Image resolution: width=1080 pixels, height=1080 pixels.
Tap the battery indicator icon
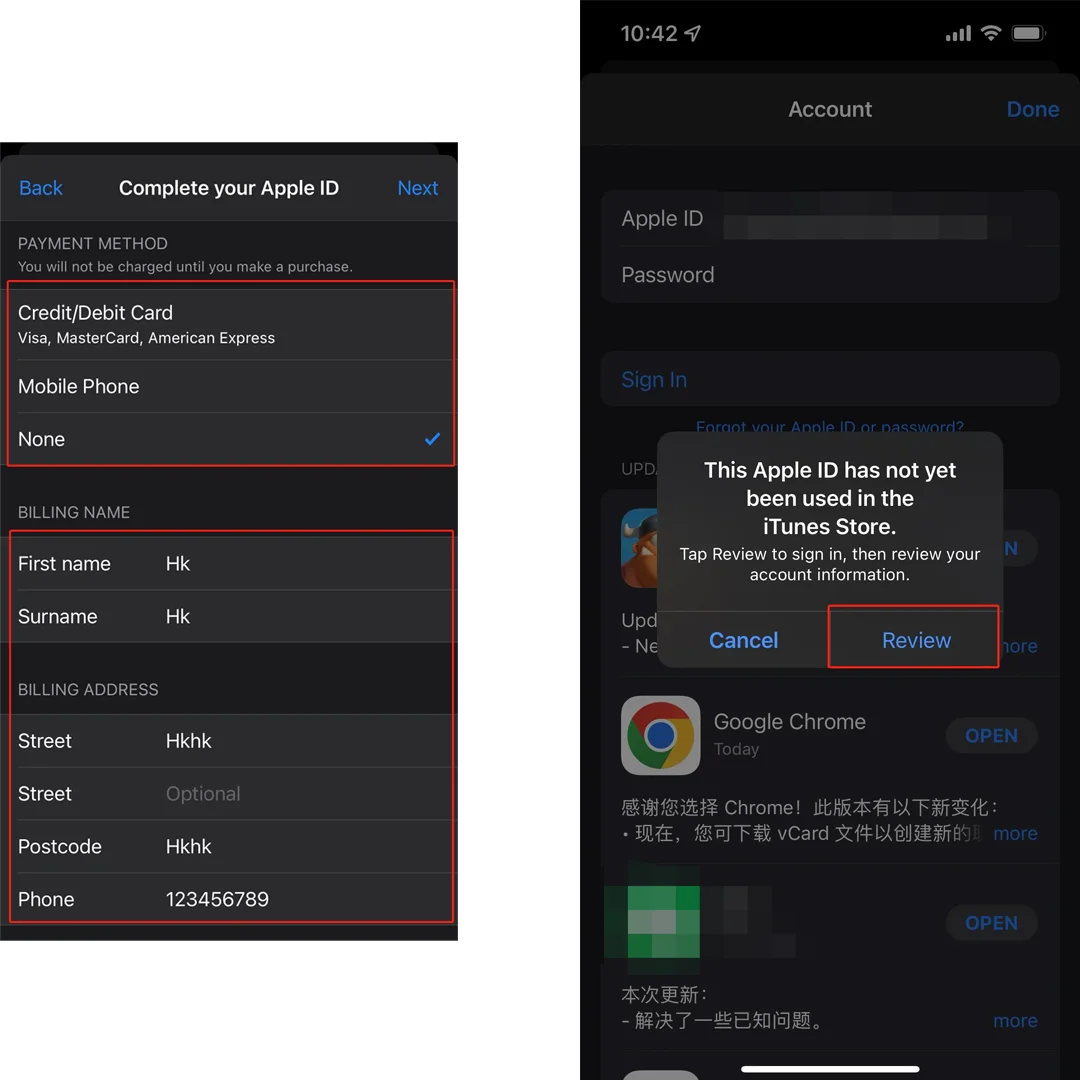coord(1029,33)
